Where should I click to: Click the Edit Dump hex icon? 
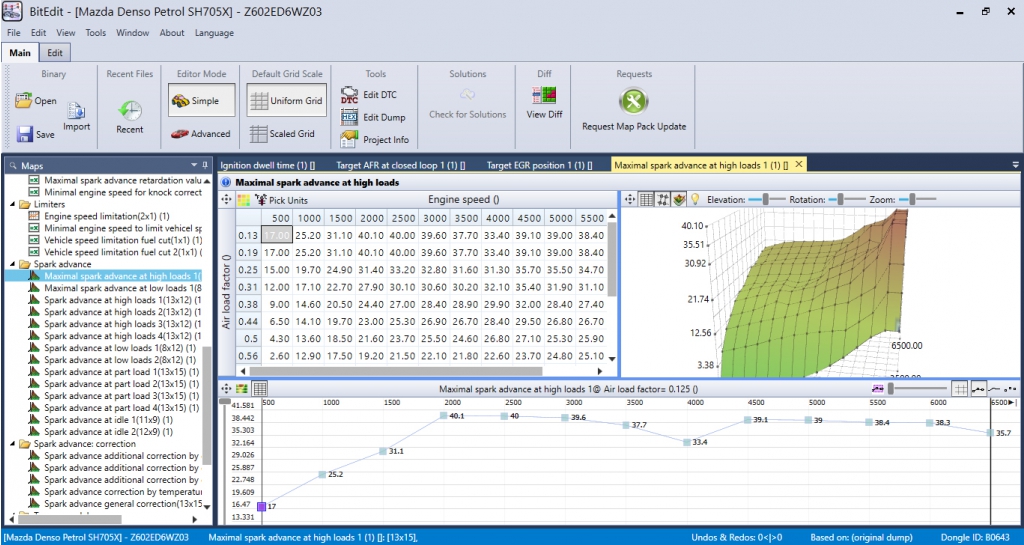click(349, 117)
